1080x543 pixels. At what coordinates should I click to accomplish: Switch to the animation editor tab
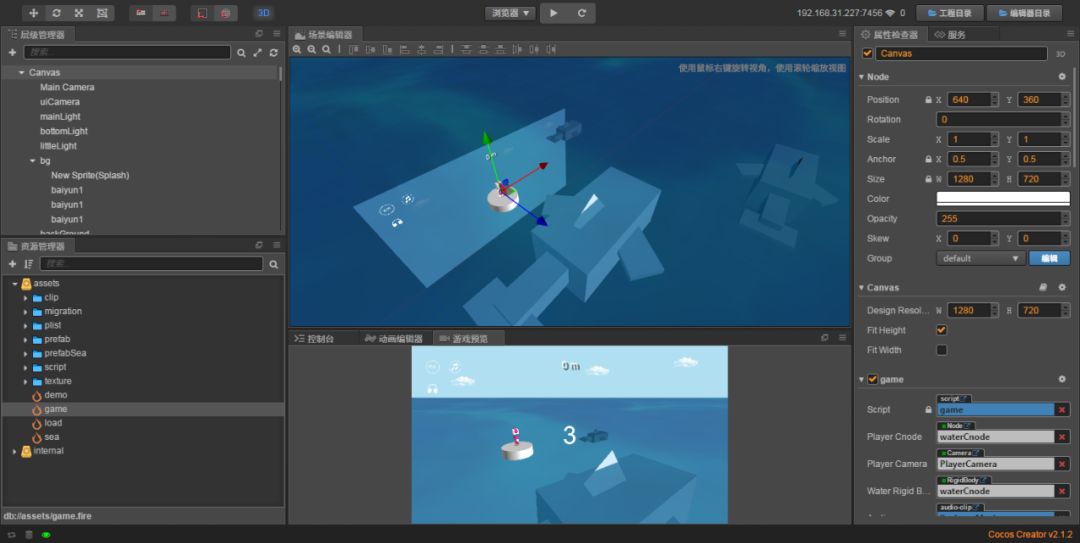pos(394,339)
